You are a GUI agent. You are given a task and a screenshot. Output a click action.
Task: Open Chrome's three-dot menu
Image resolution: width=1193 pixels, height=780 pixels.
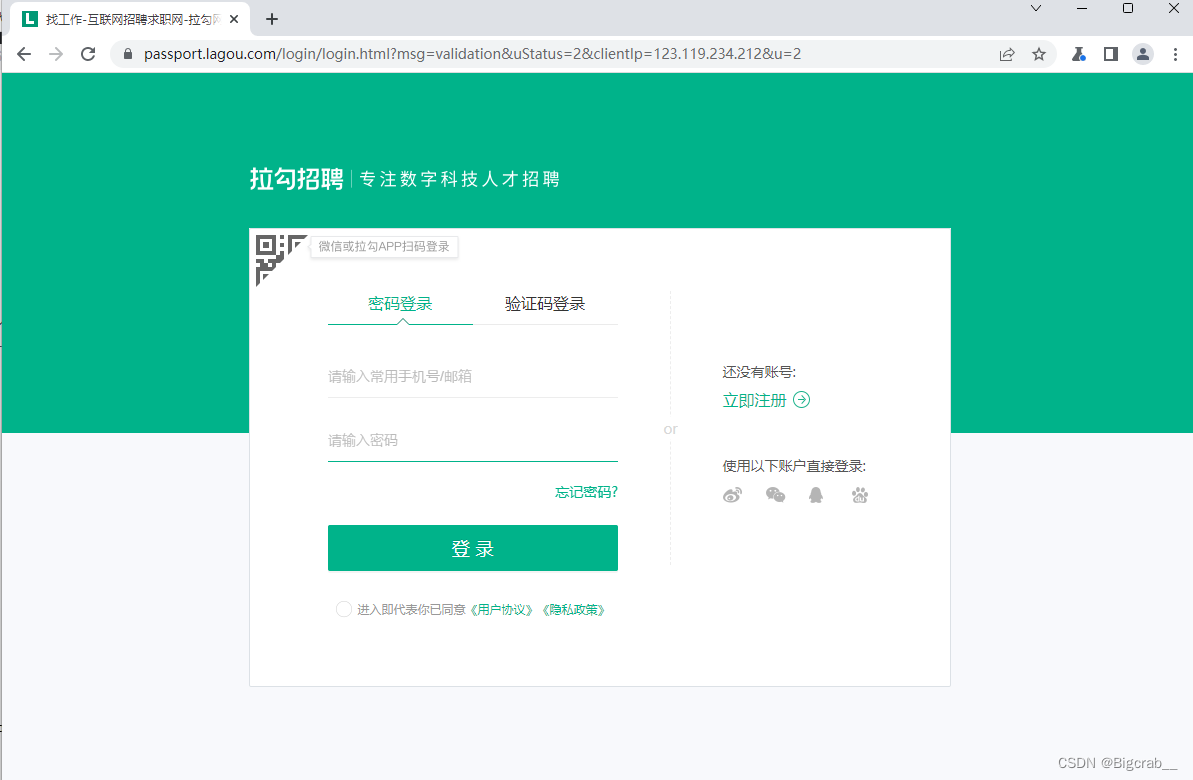(x=1174, y=54)
